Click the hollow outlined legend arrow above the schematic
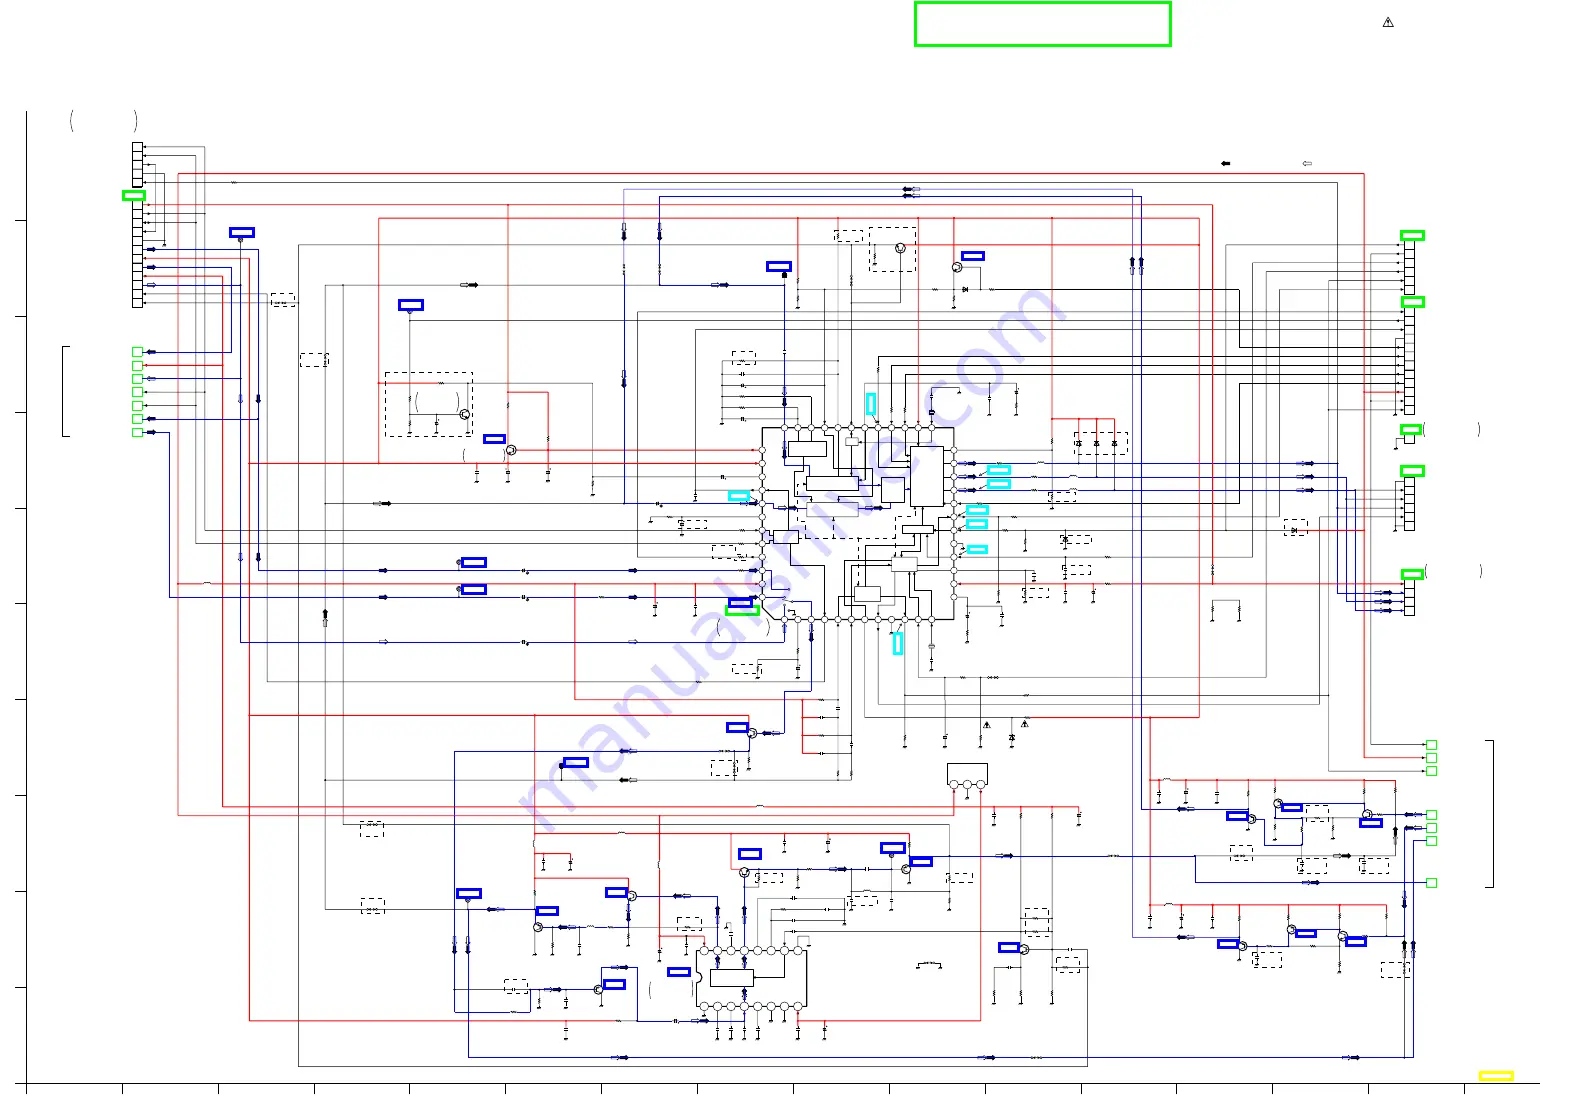This screenshot has height=1106, width=1574. (1307, 163)
